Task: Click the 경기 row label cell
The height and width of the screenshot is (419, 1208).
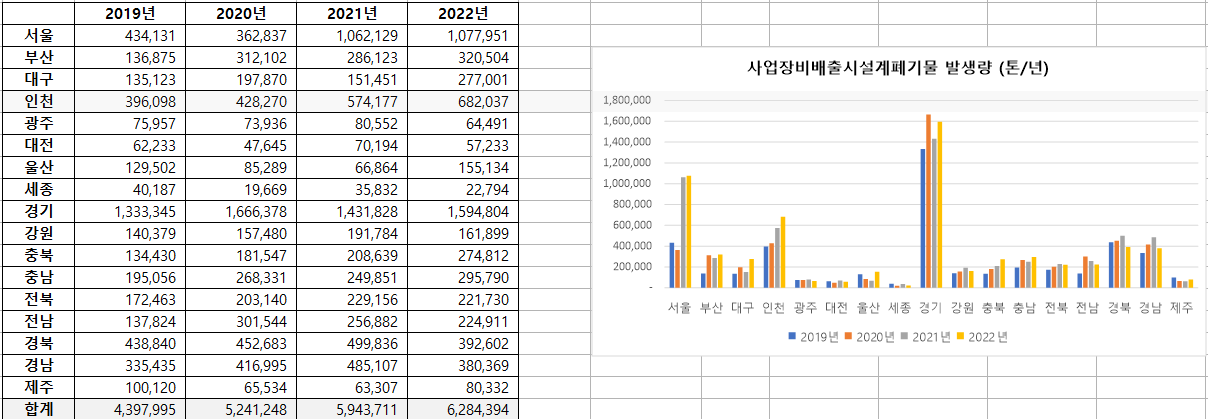Action: 38,210
